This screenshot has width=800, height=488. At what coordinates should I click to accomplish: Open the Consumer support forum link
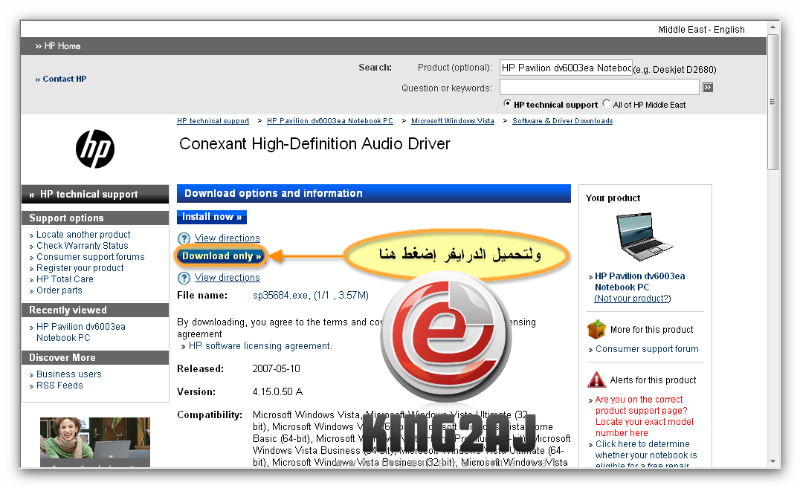click(646, 349)
